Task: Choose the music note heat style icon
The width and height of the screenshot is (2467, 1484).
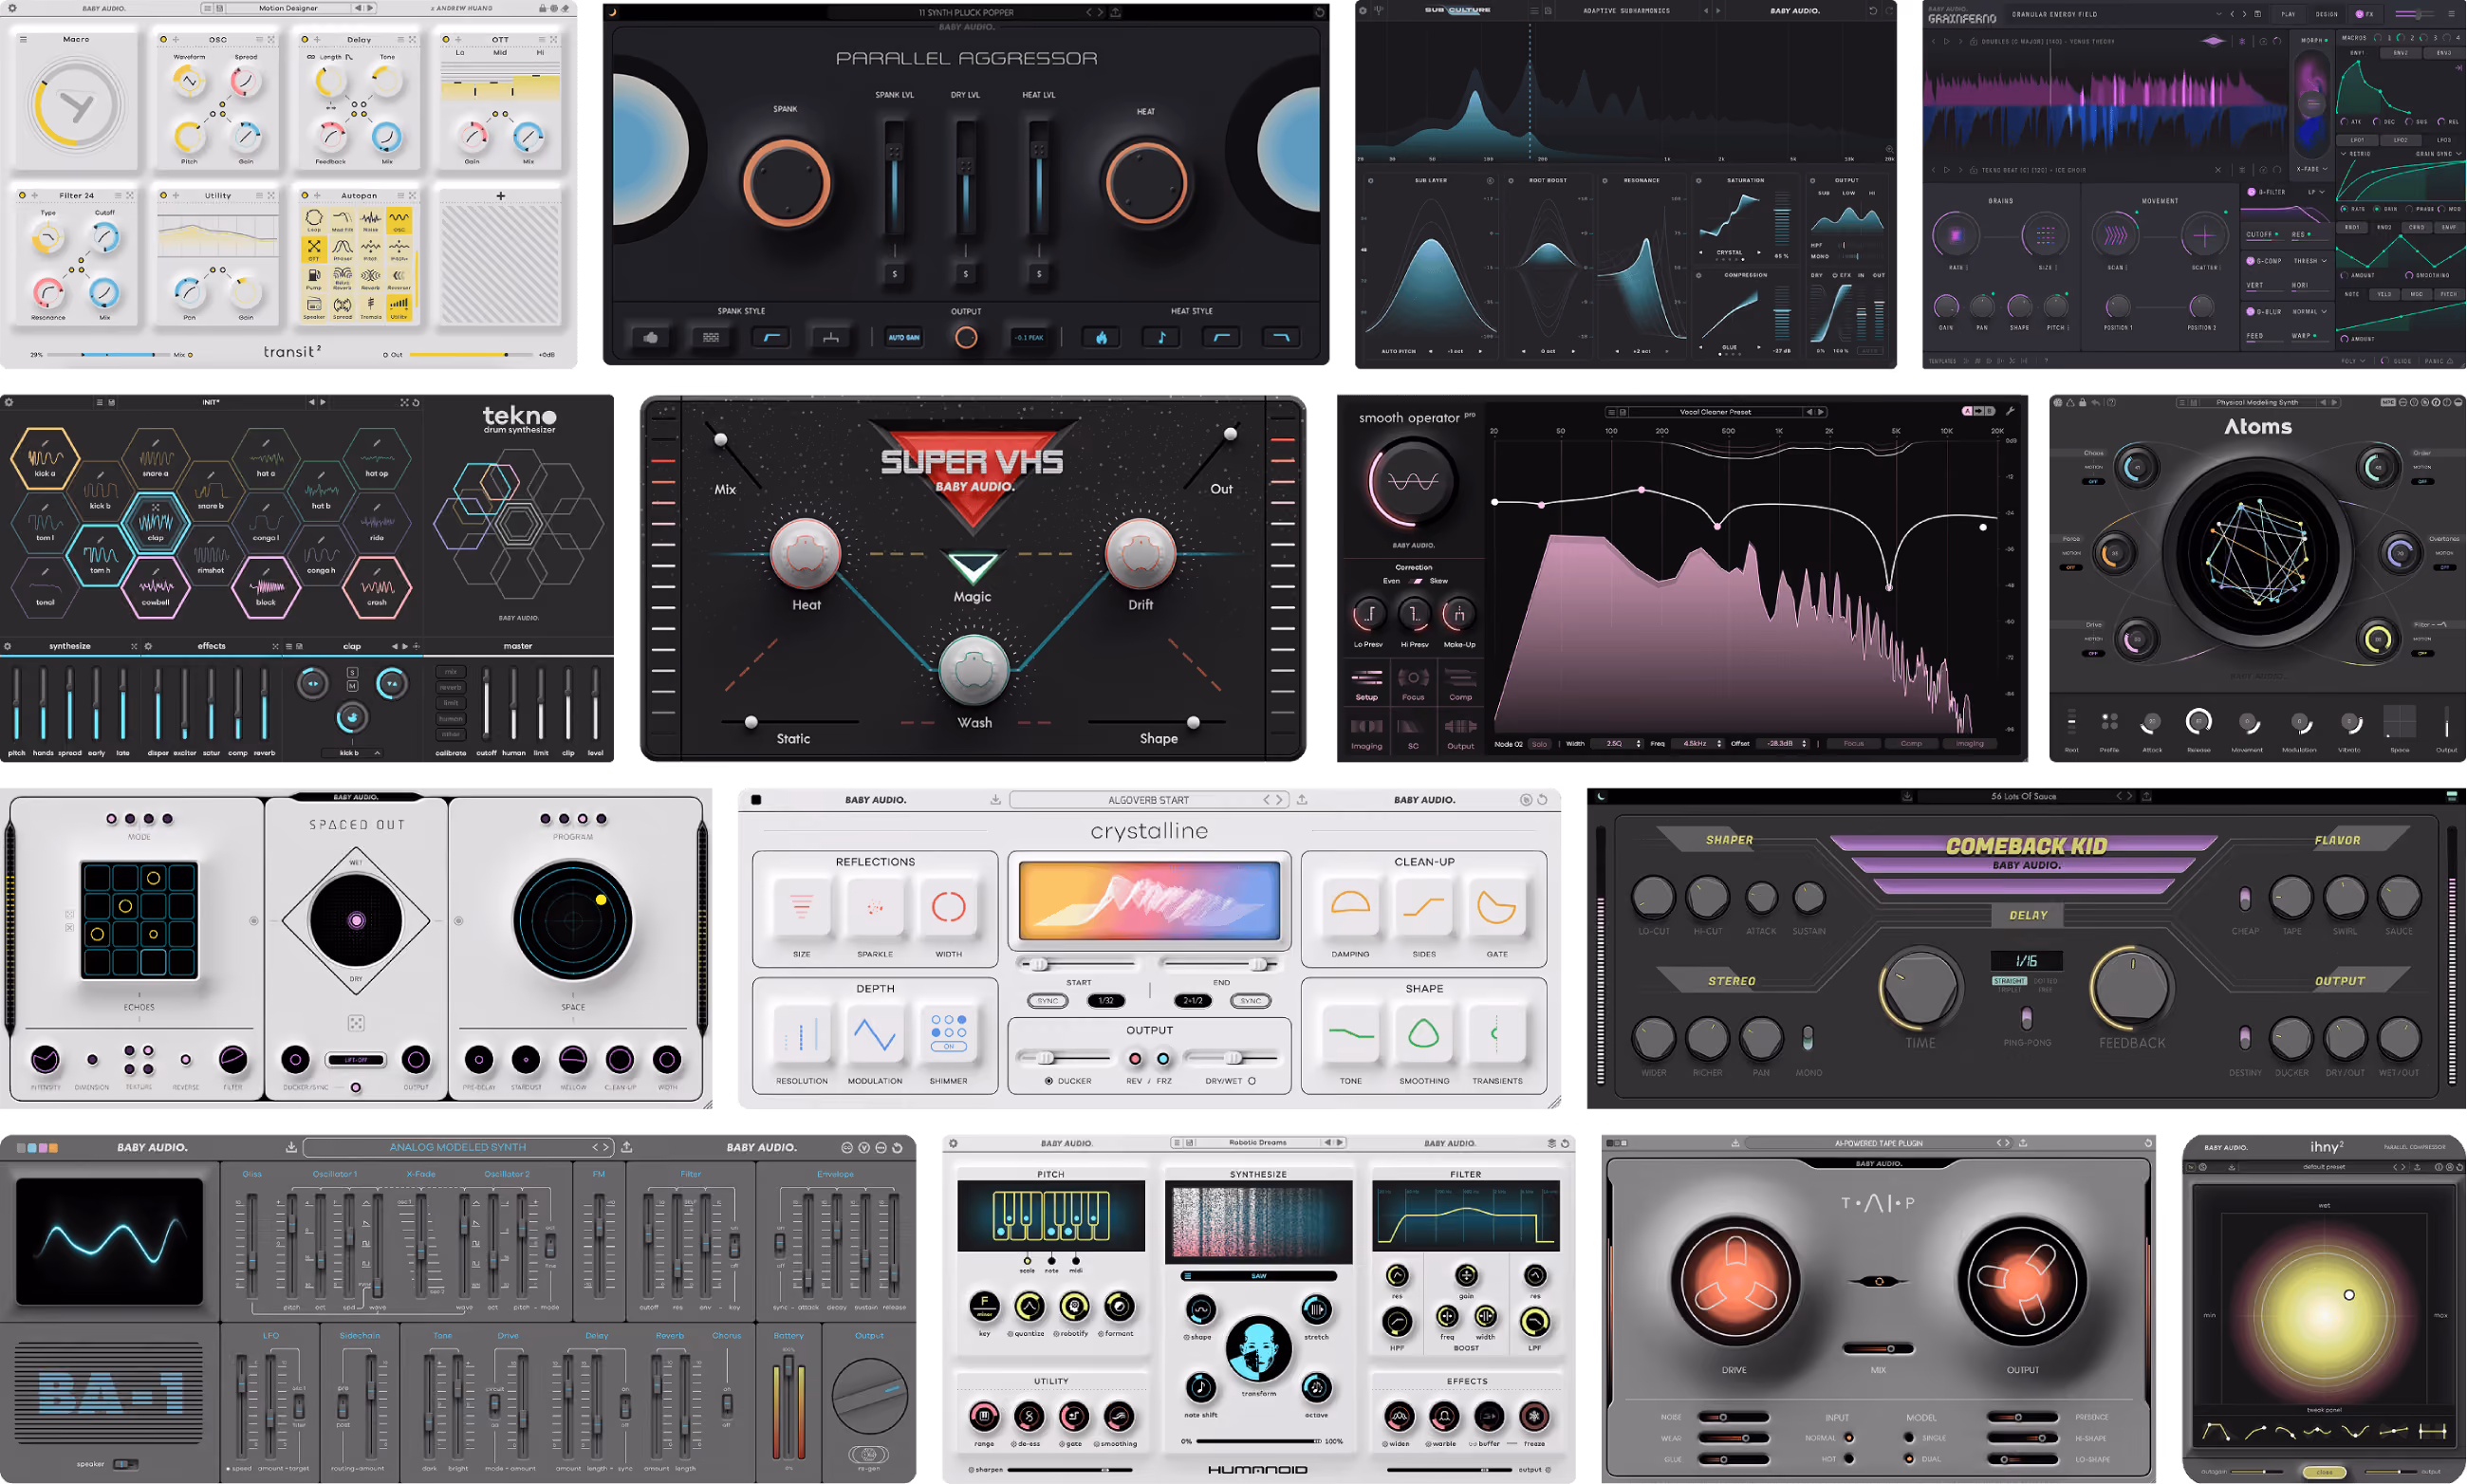Action: [x=1161, y=338]
